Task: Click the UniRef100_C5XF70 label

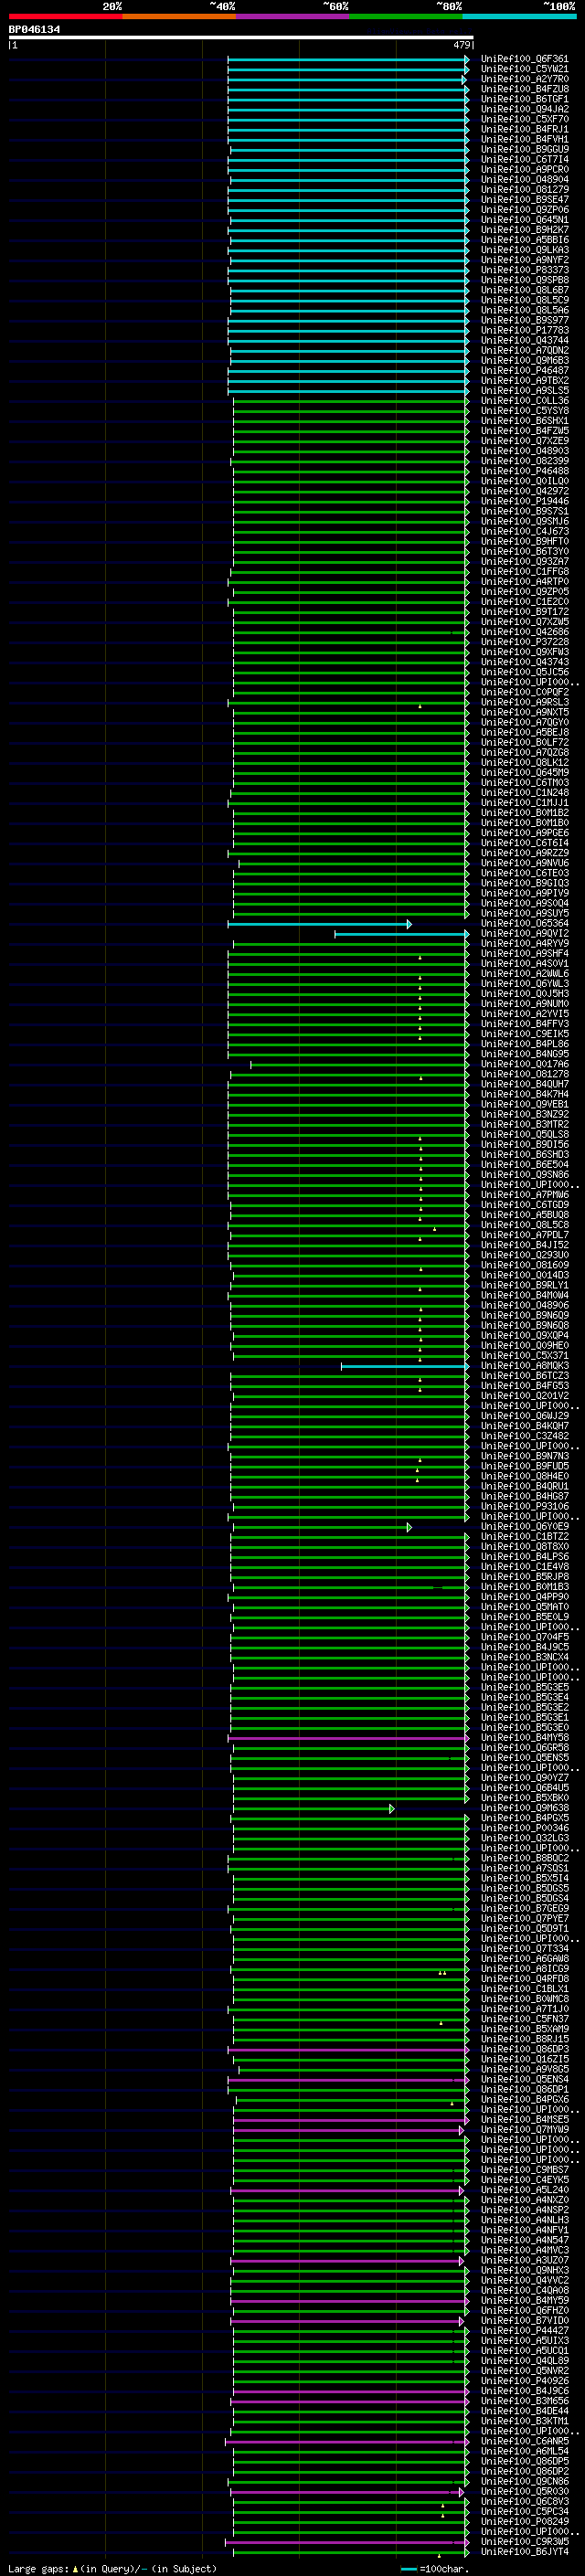Action: click(525, 119)
